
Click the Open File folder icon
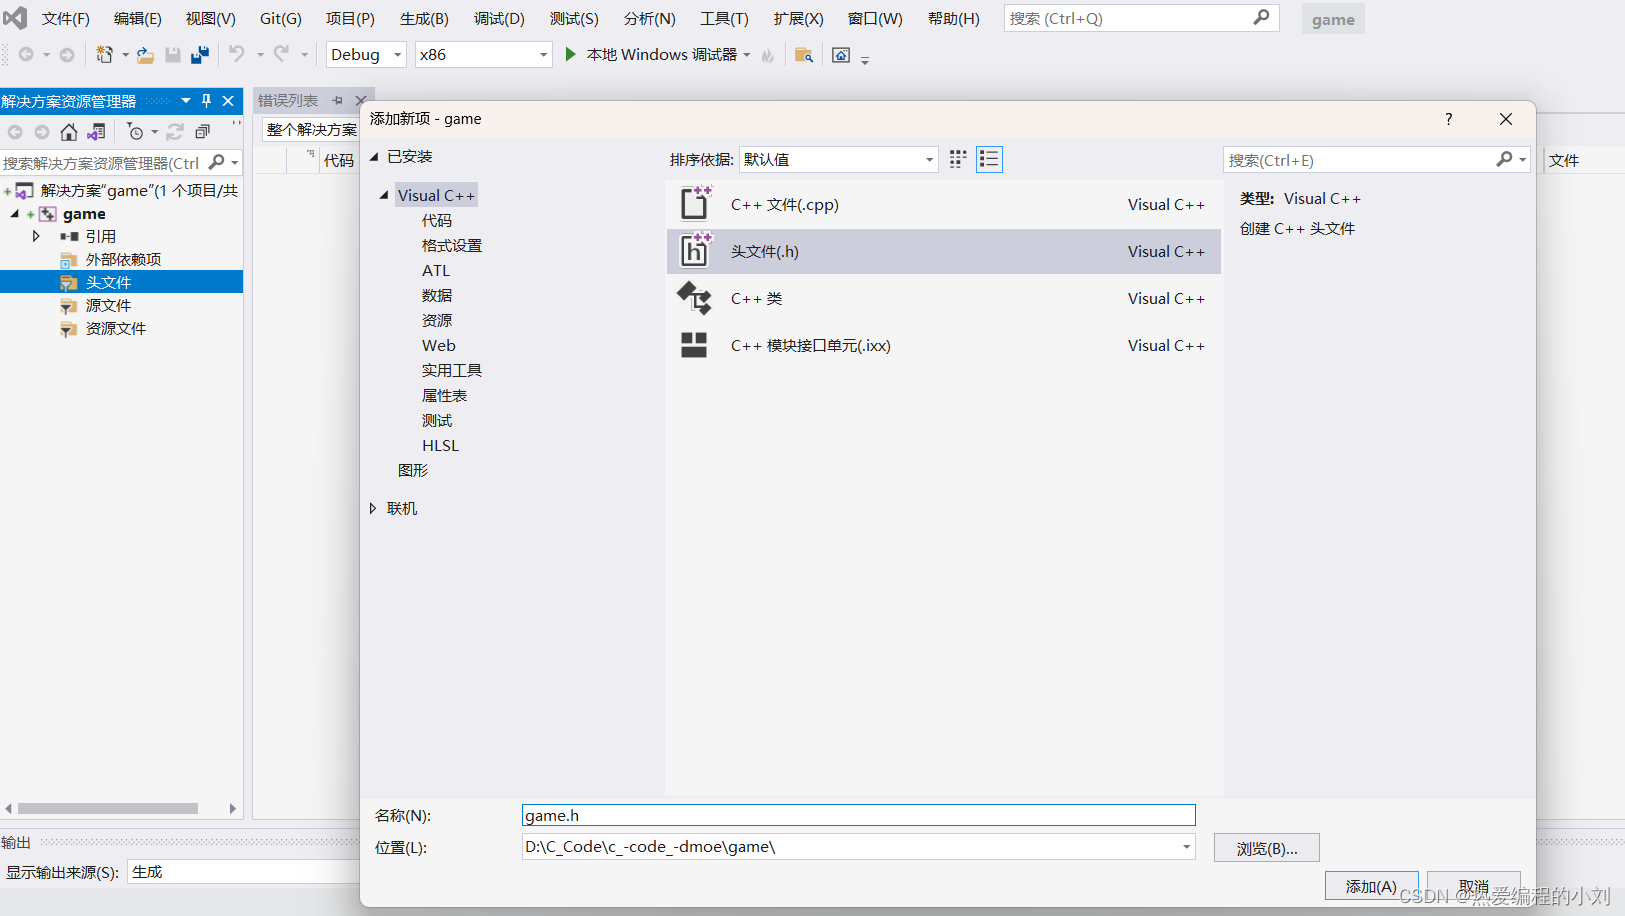click(145, 55)
